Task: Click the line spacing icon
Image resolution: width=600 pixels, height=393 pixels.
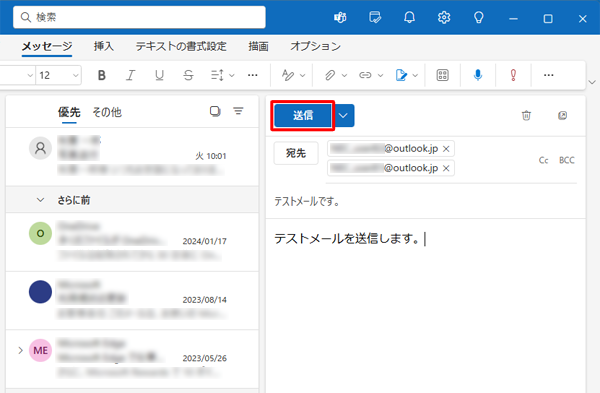Action: pyautogui.click(x=217, y=75)
